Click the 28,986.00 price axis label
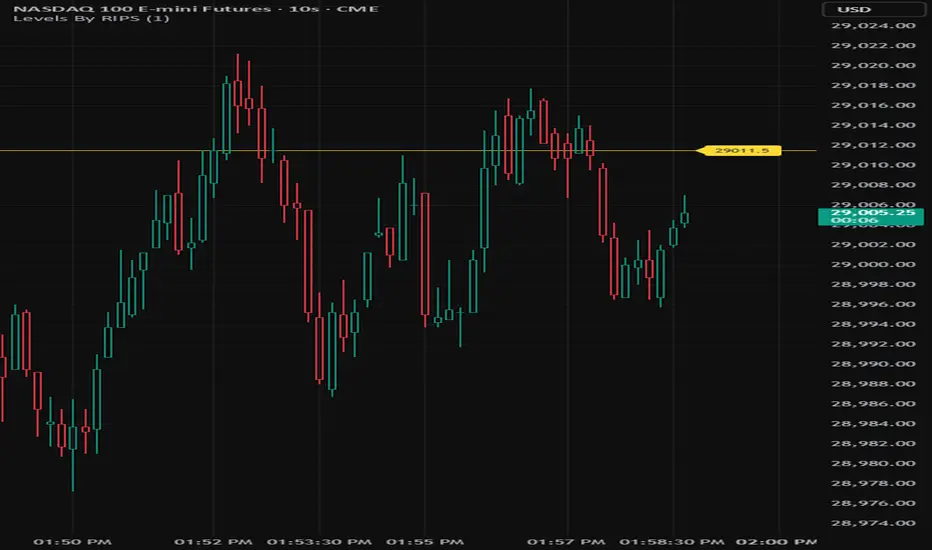The height and width of the screenshot is (550, 932). [873, 404]
